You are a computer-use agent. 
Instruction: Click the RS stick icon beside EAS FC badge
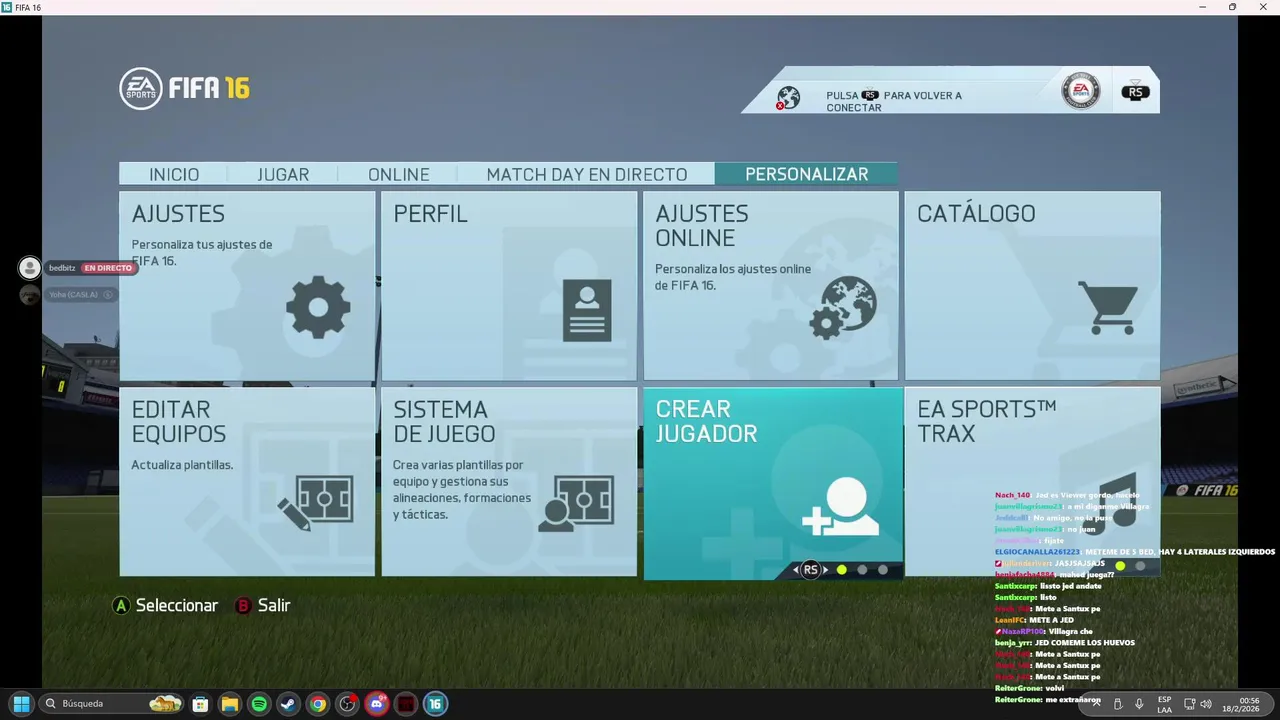pyautogui.click(x=1134, y=92)
